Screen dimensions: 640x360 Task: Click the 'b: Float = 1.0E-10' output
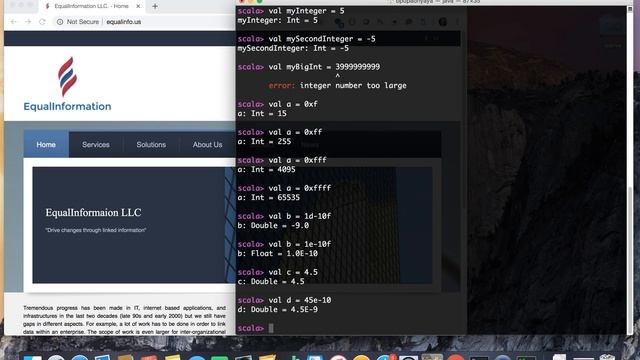tap(278, 253)
